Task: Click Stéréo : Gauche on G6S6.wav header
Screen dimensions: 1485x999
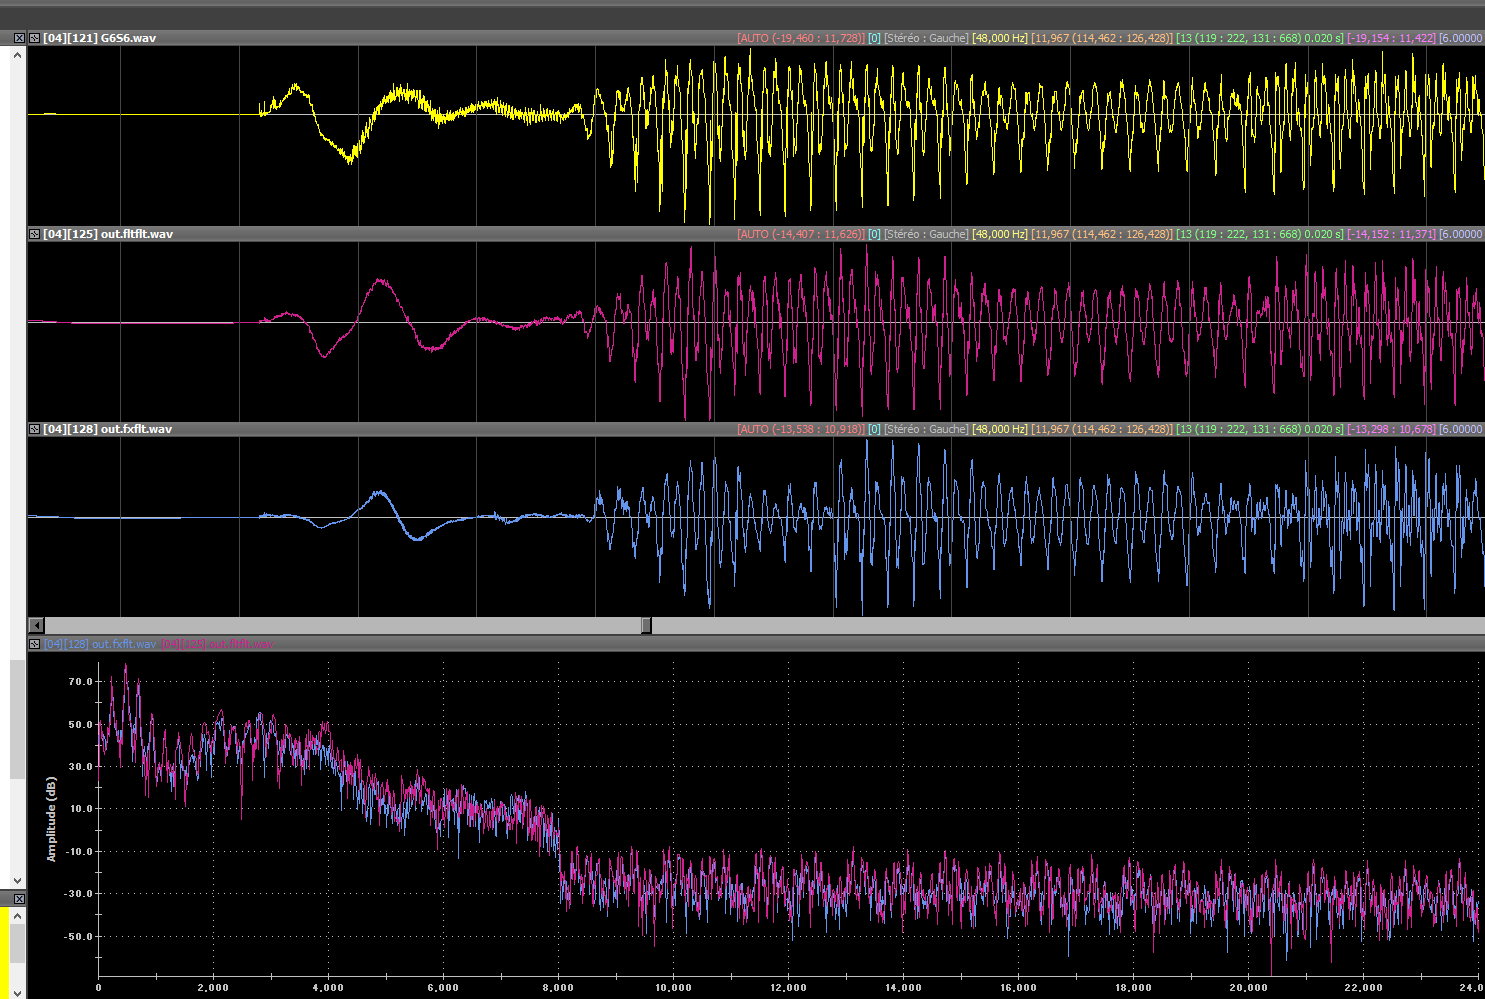Action: [926, 38]
